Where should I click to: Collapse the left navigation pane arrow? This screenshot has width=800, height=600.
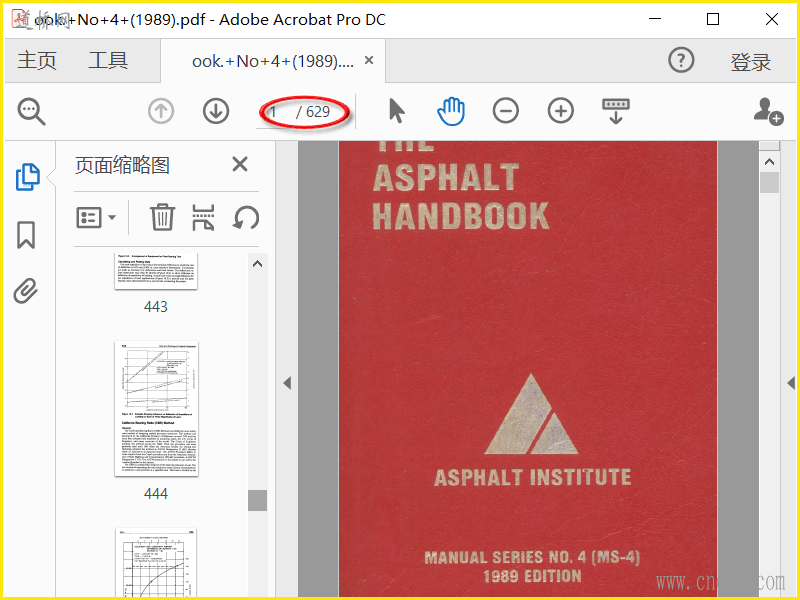pyautogui.click(x=287, y=383)
